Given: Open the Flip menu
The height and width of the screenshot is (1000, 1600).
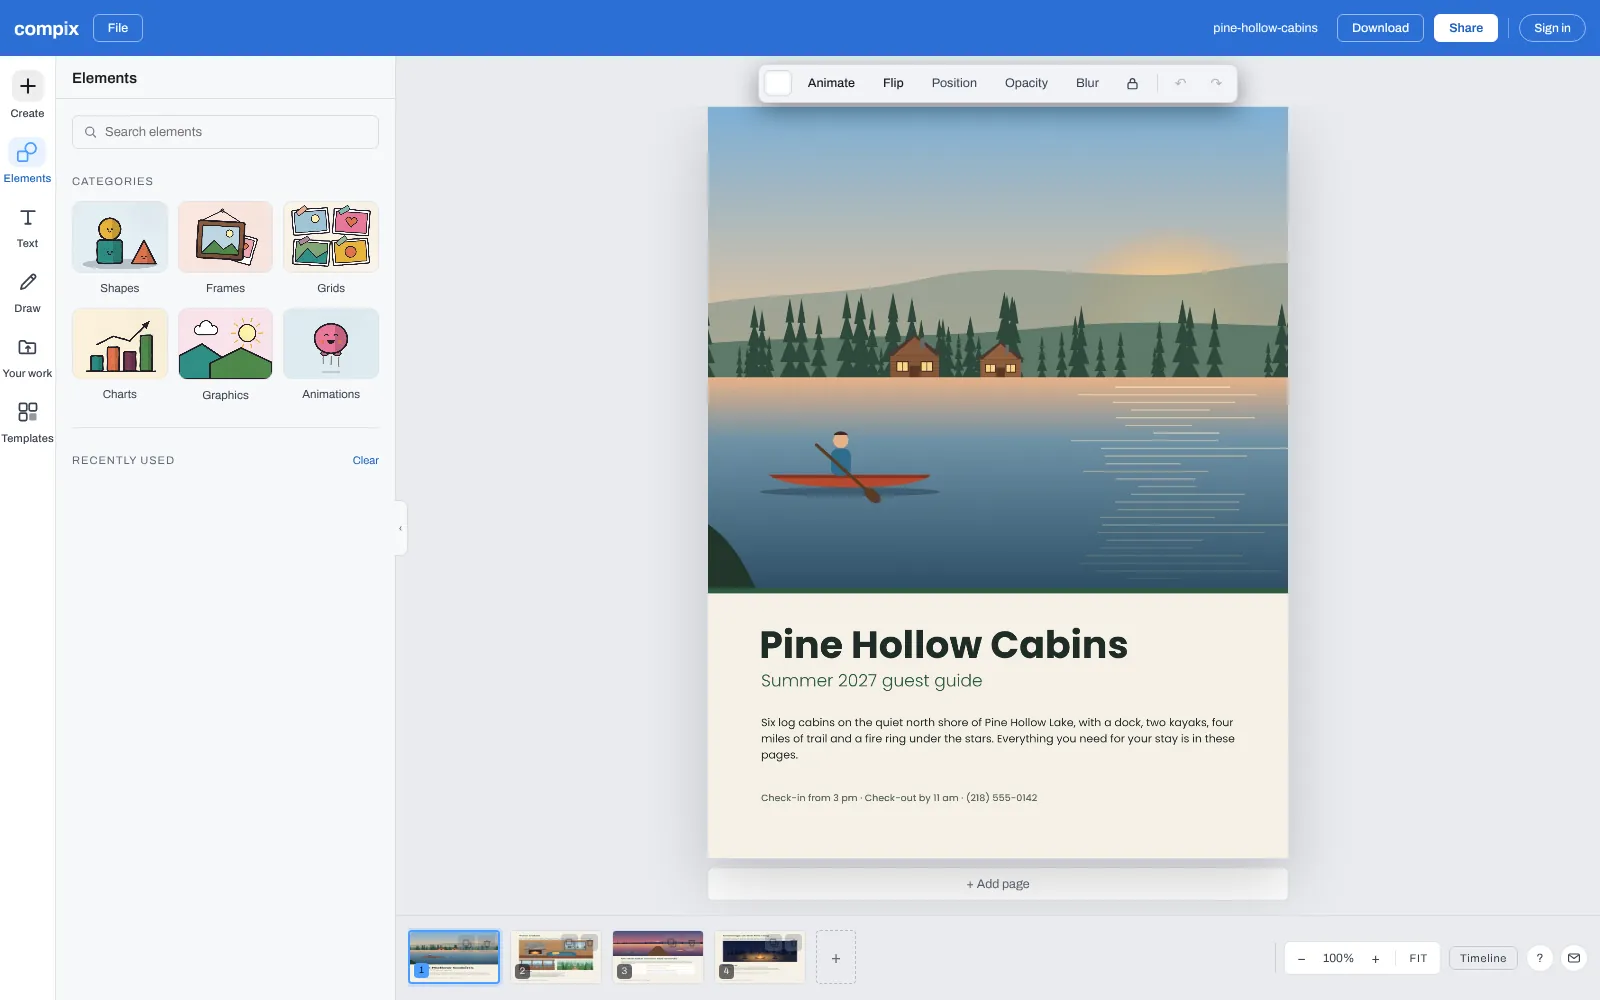Looking at the screenshot, I should click(893, 83).
